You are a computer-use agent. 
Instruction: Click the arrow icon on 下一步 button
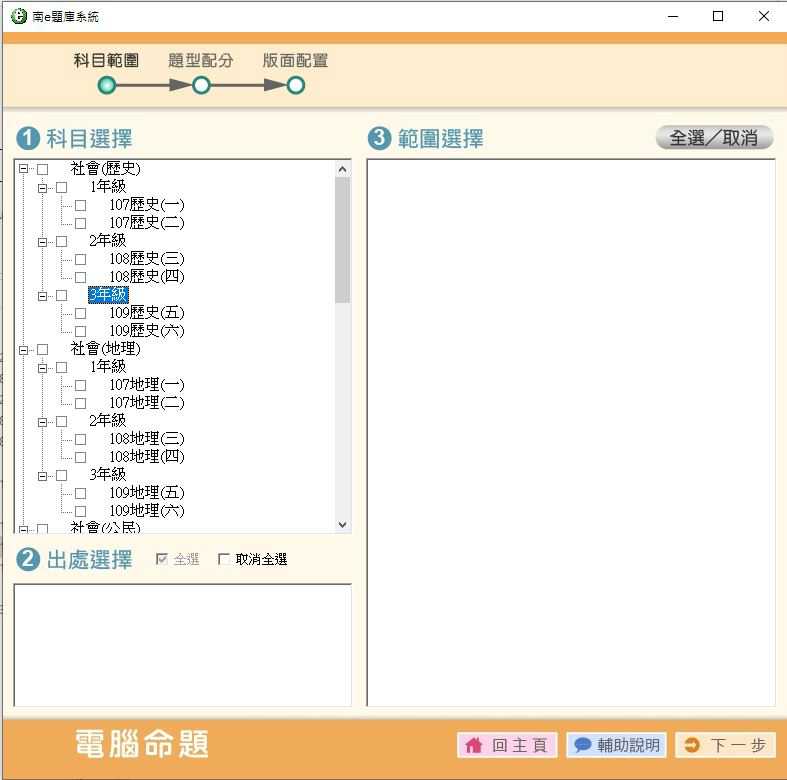[x=692, y=745]
